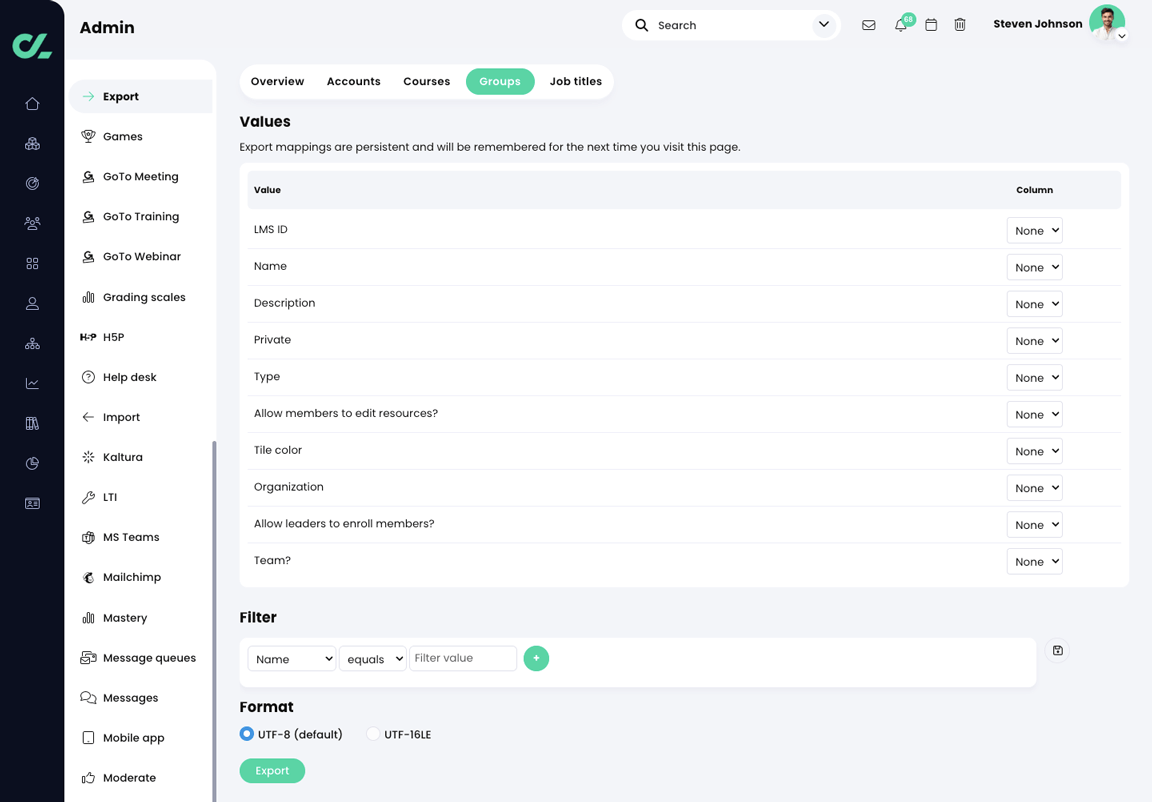Click the Export button at the bottom
The width and height of the screenshot is (1152, 802).
pyautogui.click(x=272, y=770)
